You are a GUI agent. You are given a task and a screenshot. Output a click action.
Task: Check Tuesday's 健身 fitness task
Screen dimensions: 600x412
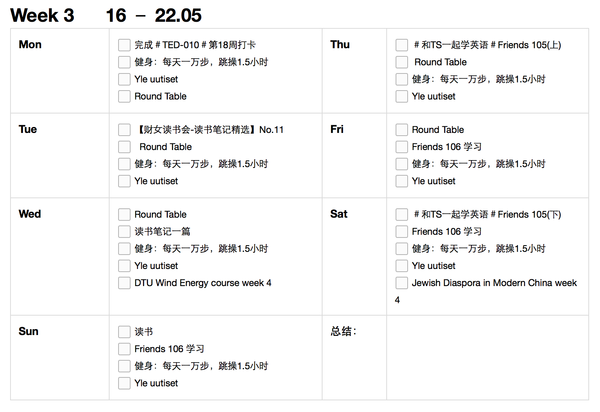click(x=124, y=164)
